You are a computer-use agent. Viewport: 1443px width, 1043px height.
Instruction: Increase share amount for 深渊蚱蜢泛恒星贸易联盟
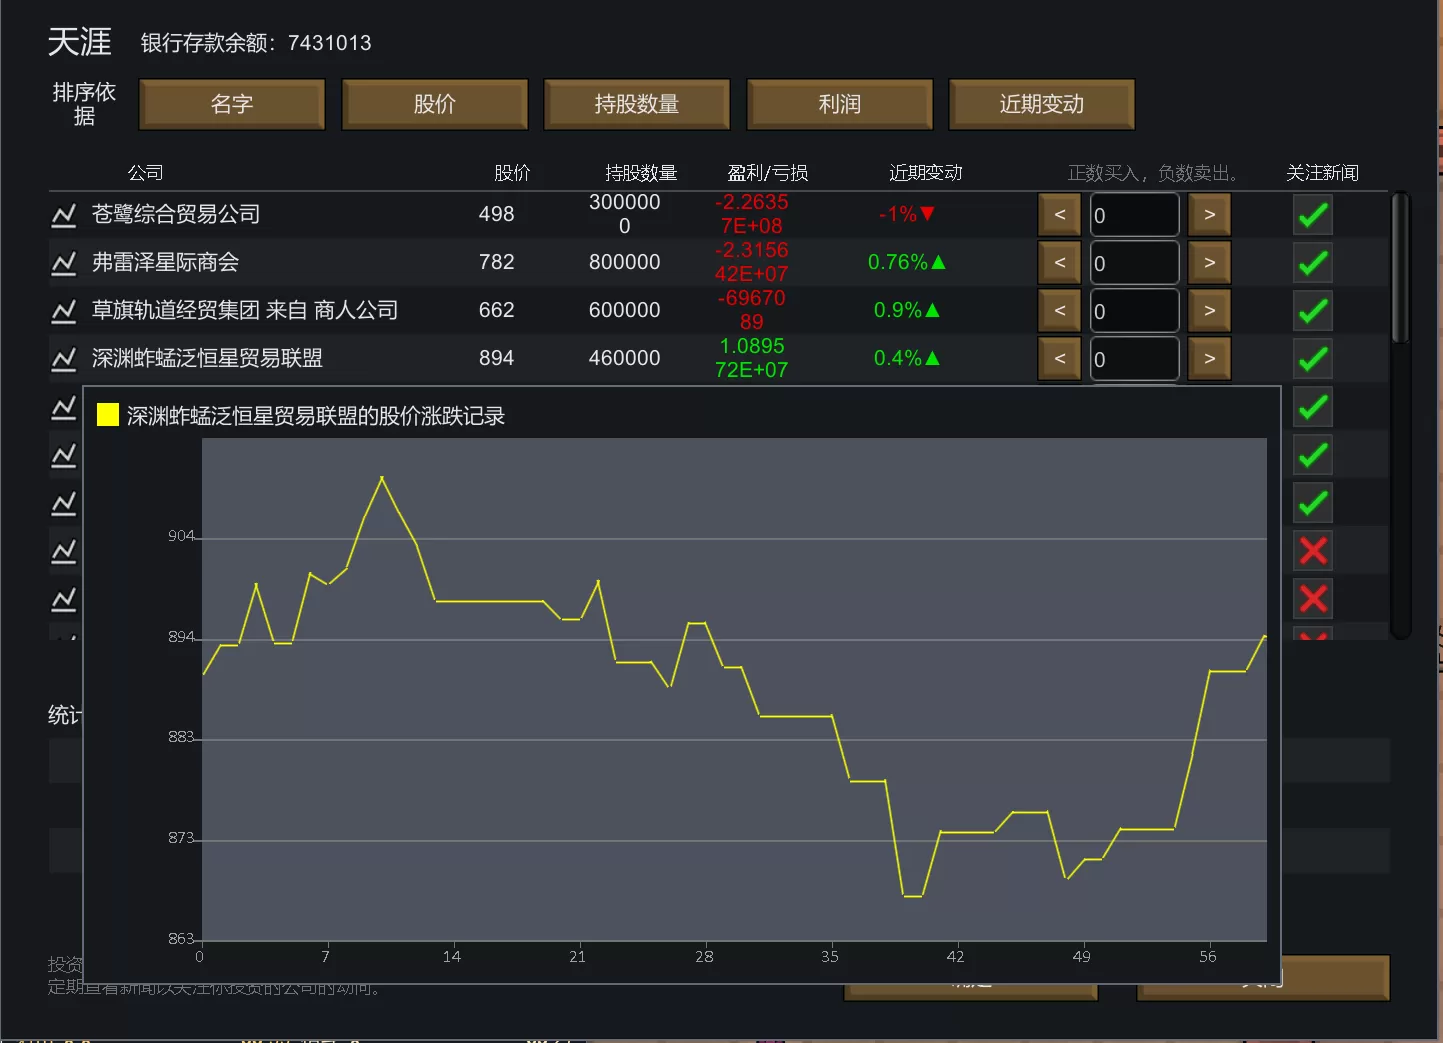[x=1209, y=359]
